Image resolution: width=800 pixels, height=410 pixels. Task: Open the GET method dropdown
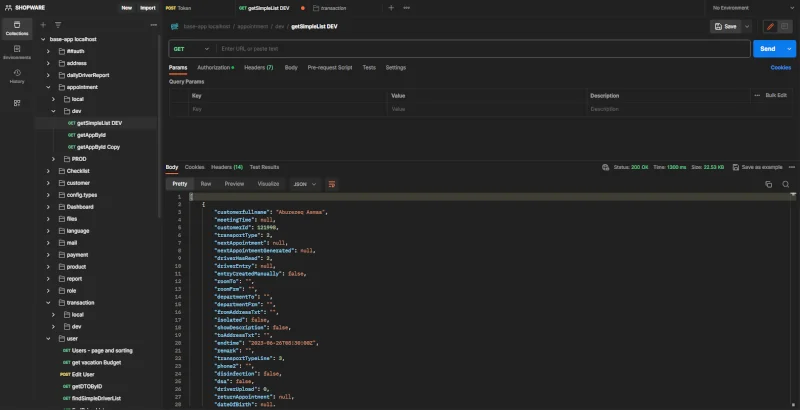(191, 48)
